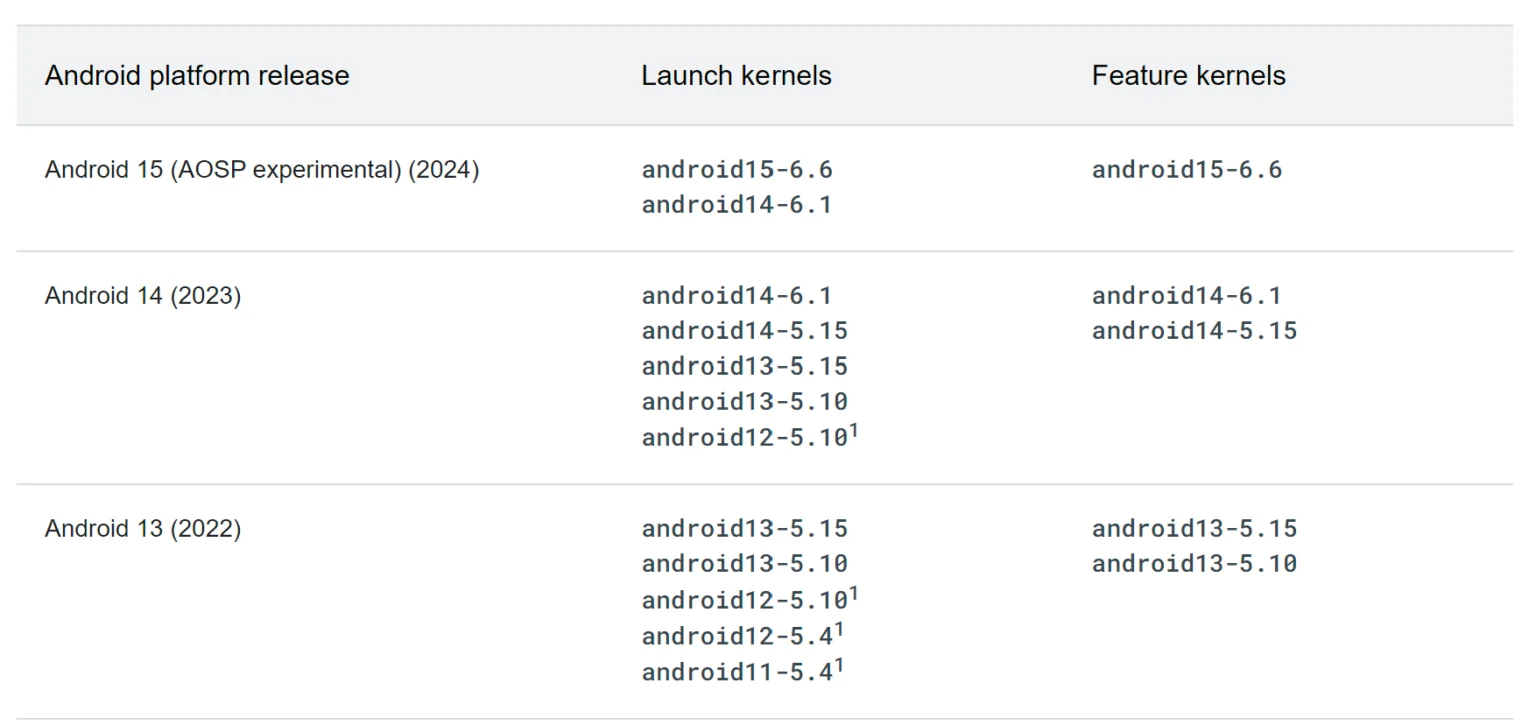Screen dimensions: 1536x725
Task: Click android15-6.6 in the Launch kernels column
Action: 737,170
